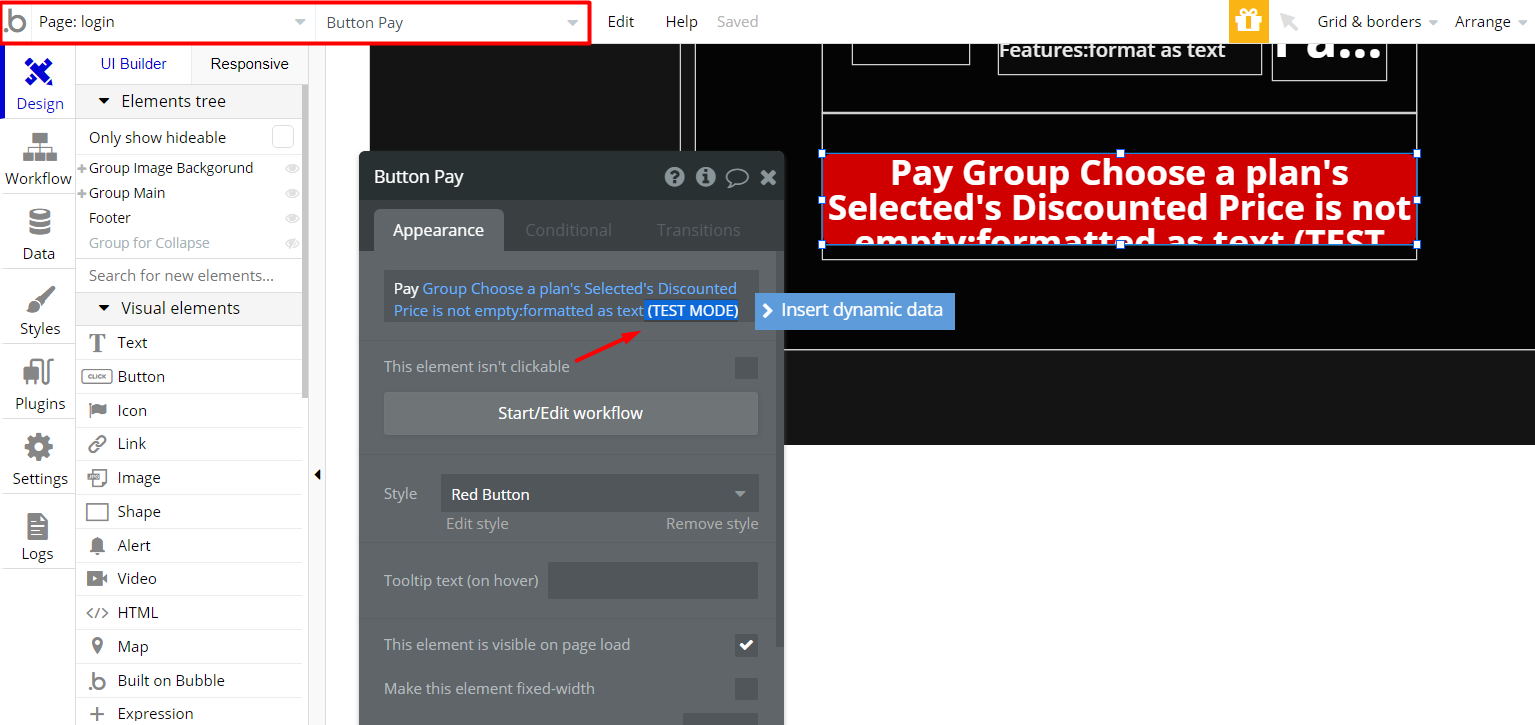Open the Data section
This screenshot has width=1535, height=725.
(x=39, y=234)
